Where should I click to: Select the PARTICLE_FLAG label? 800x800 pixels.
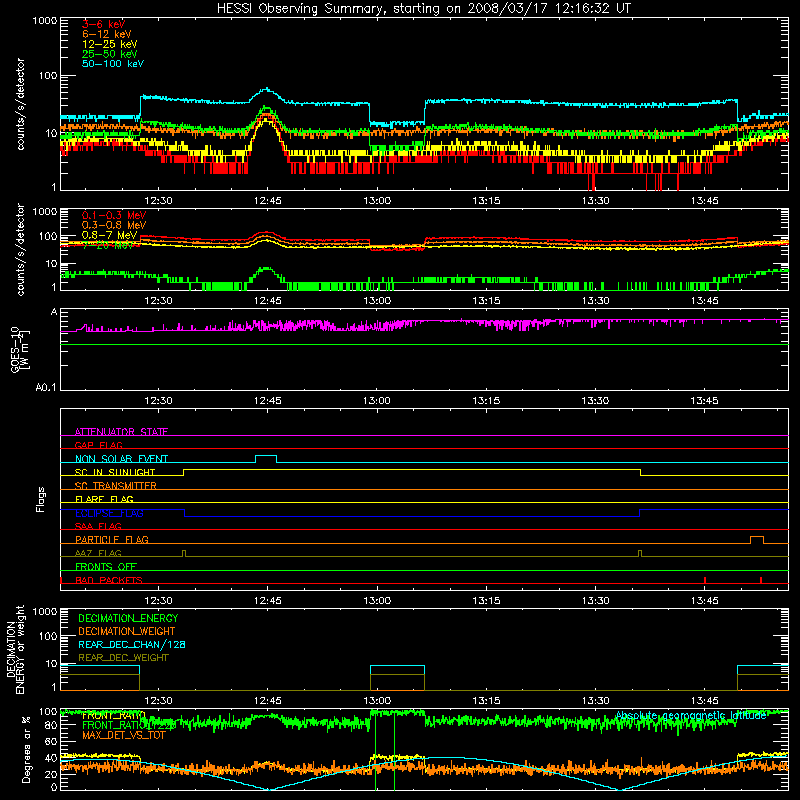point(112,539)
